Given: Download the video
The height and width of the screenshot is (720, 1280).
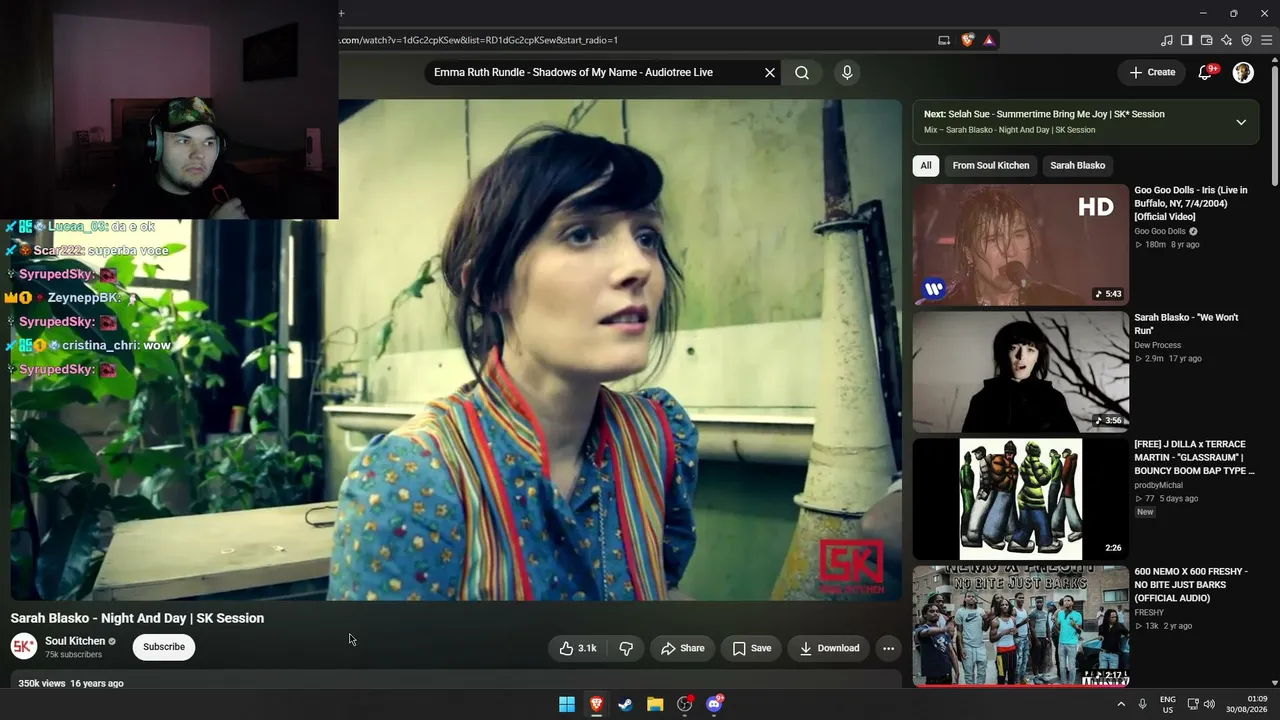Looking at the screenshot, I should point(829,648).
